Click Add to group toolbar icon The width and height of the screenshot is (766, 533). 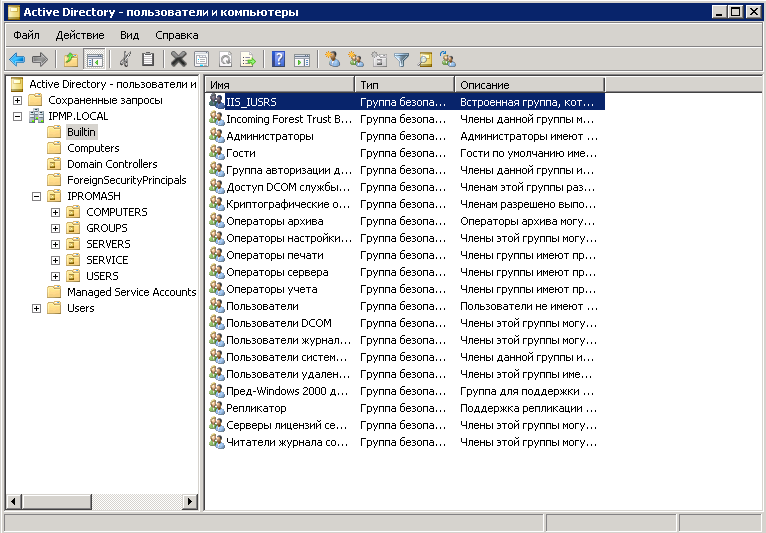click(x=448, y=60)
